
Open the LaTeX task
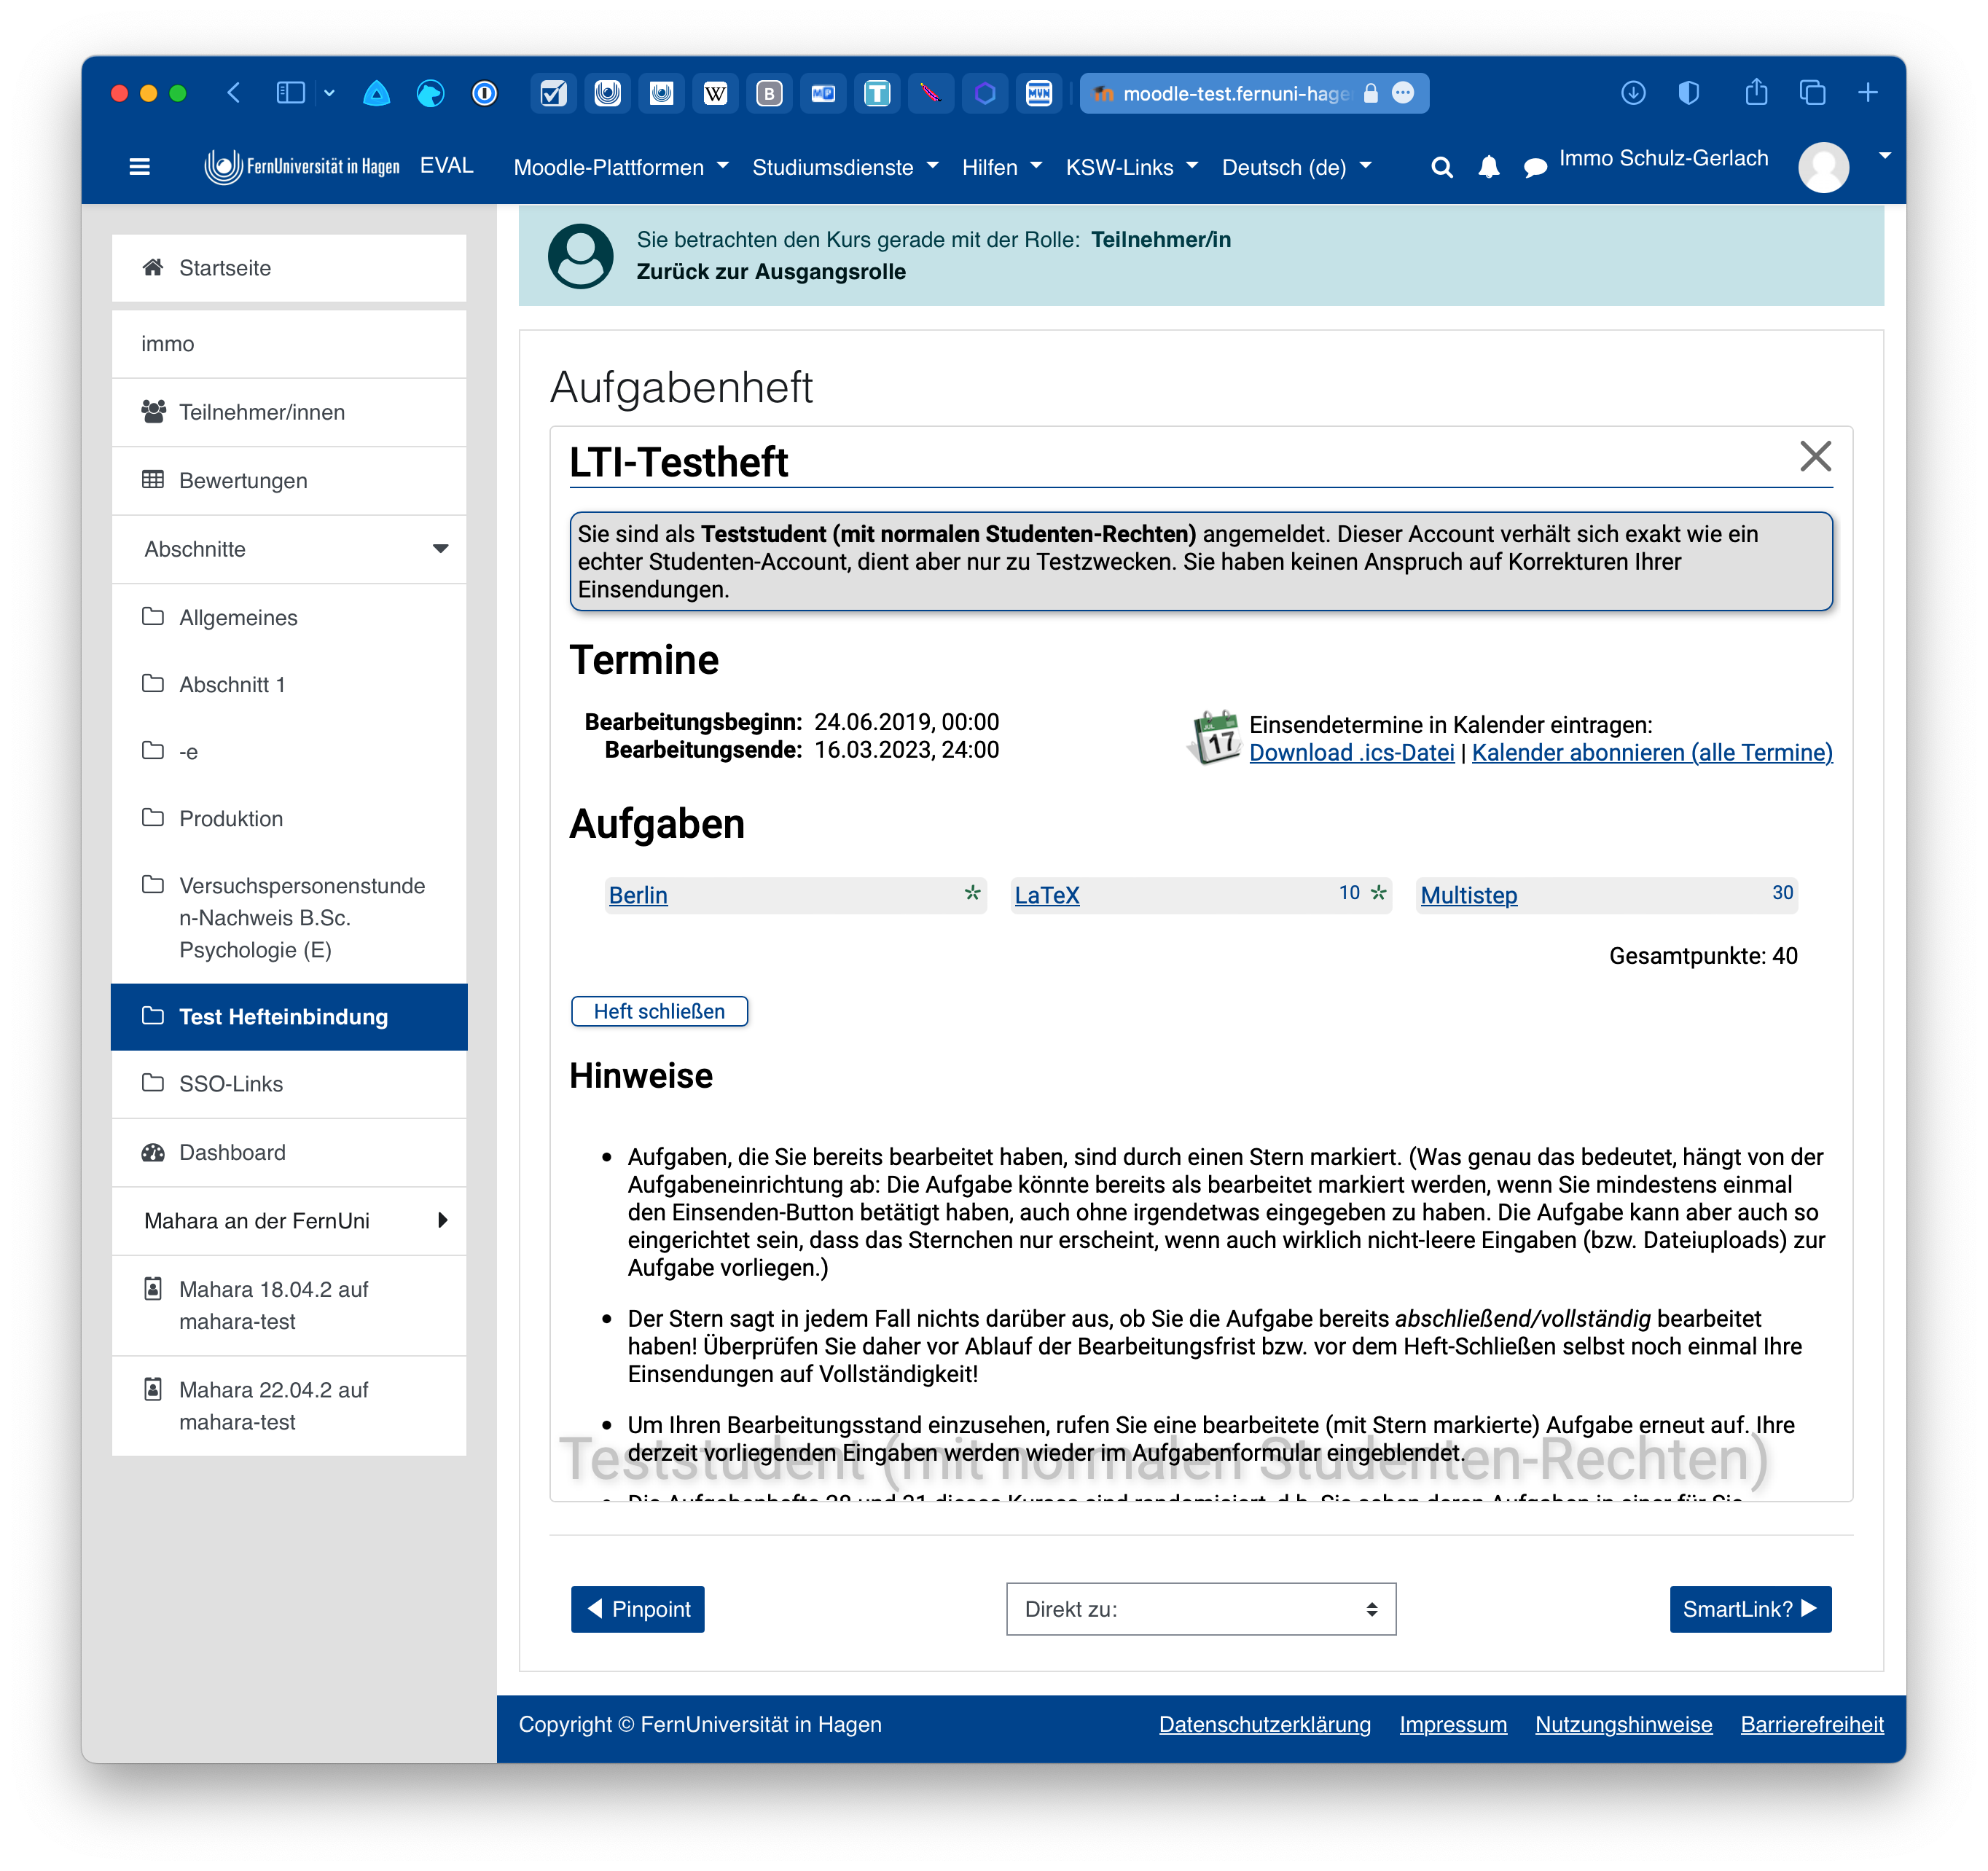(1047, 895)
